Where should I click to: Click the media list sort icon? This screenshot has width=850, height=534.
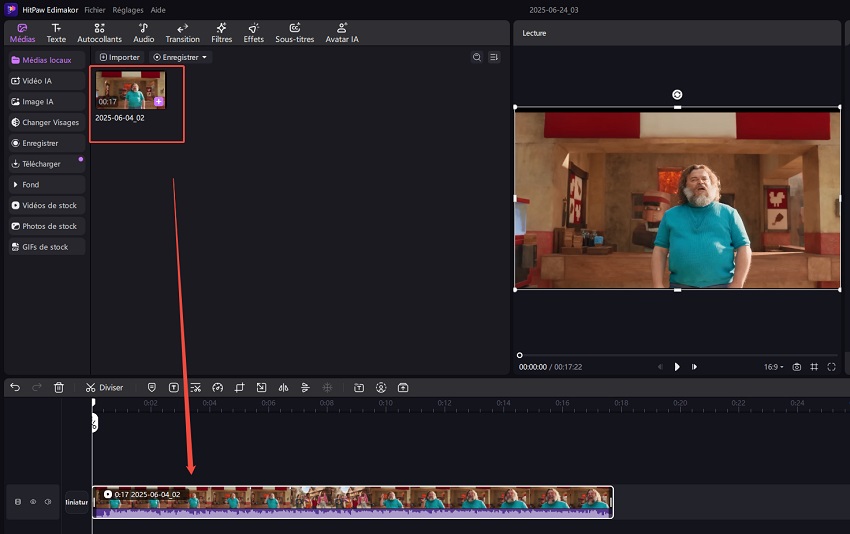click(494, 57)
